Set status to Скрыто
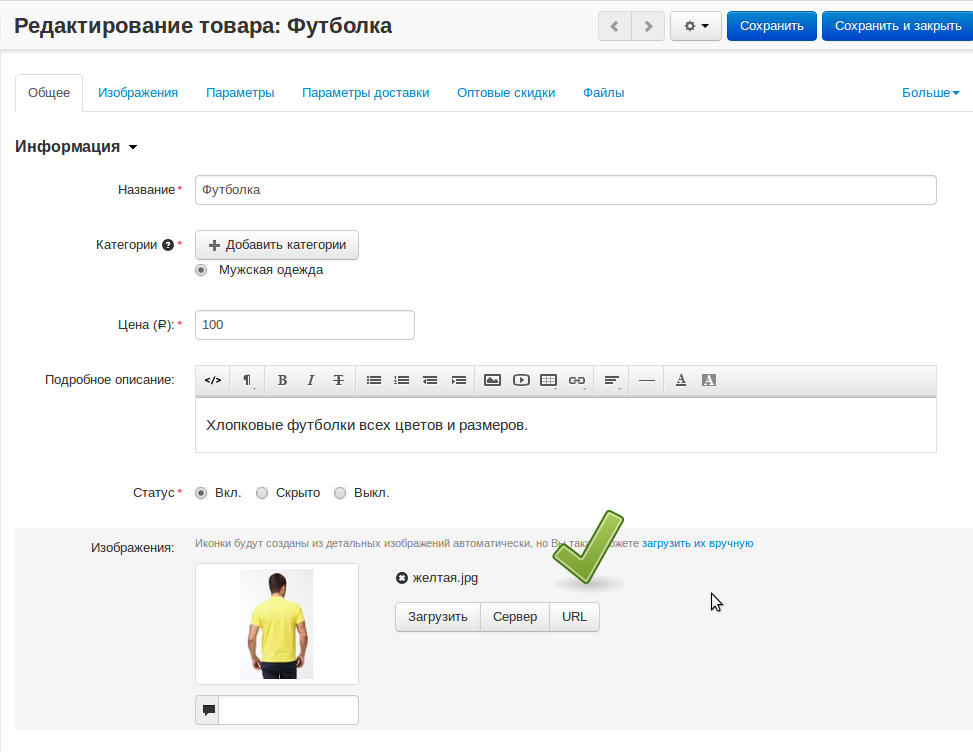 [x=262, y=493]
